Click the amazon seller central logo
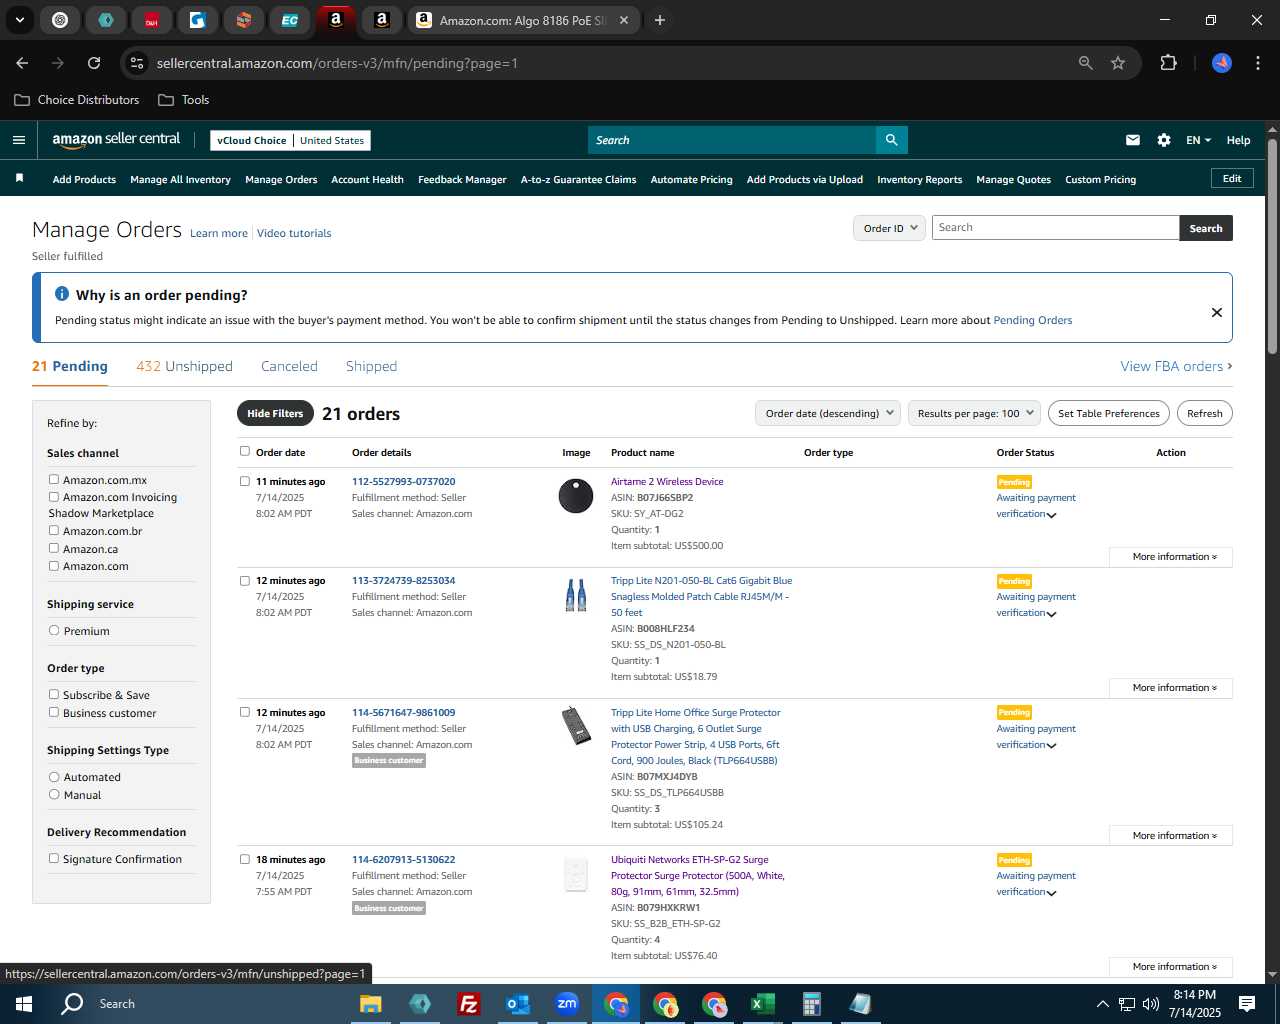Screen dimensions: 1280x1024 pyautogui.click(x=116, y=140)
